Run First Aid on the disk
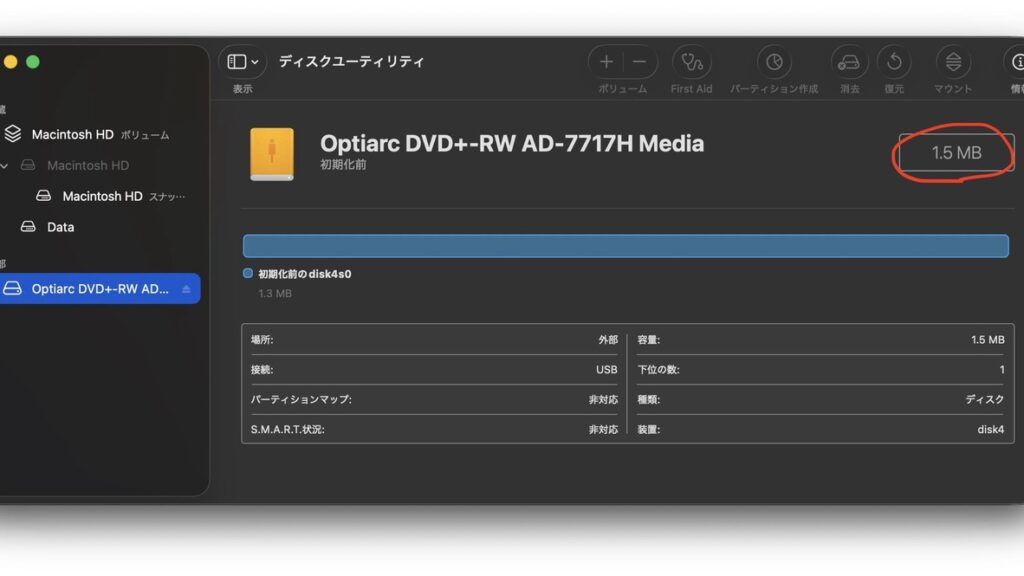 (x=691, y=62)
